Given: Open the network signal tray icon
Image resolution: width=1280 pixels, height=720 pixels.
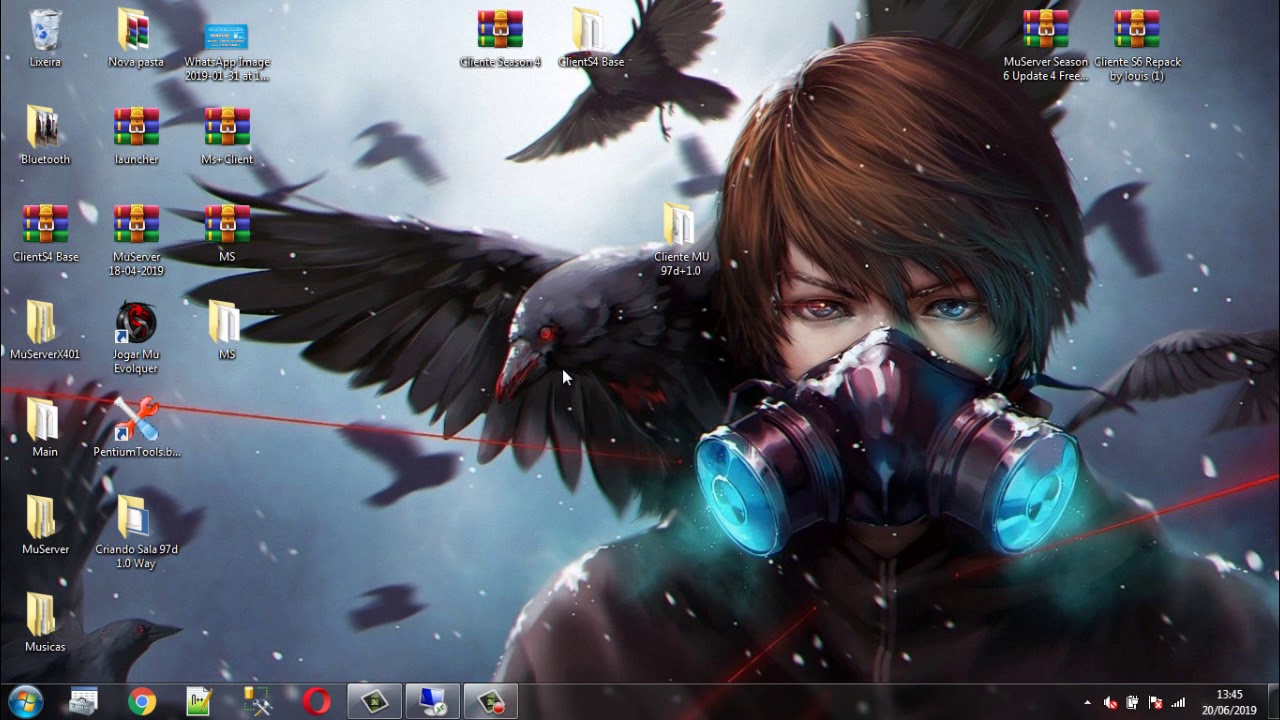Looking at the screenshot, I should point(1178,702).
